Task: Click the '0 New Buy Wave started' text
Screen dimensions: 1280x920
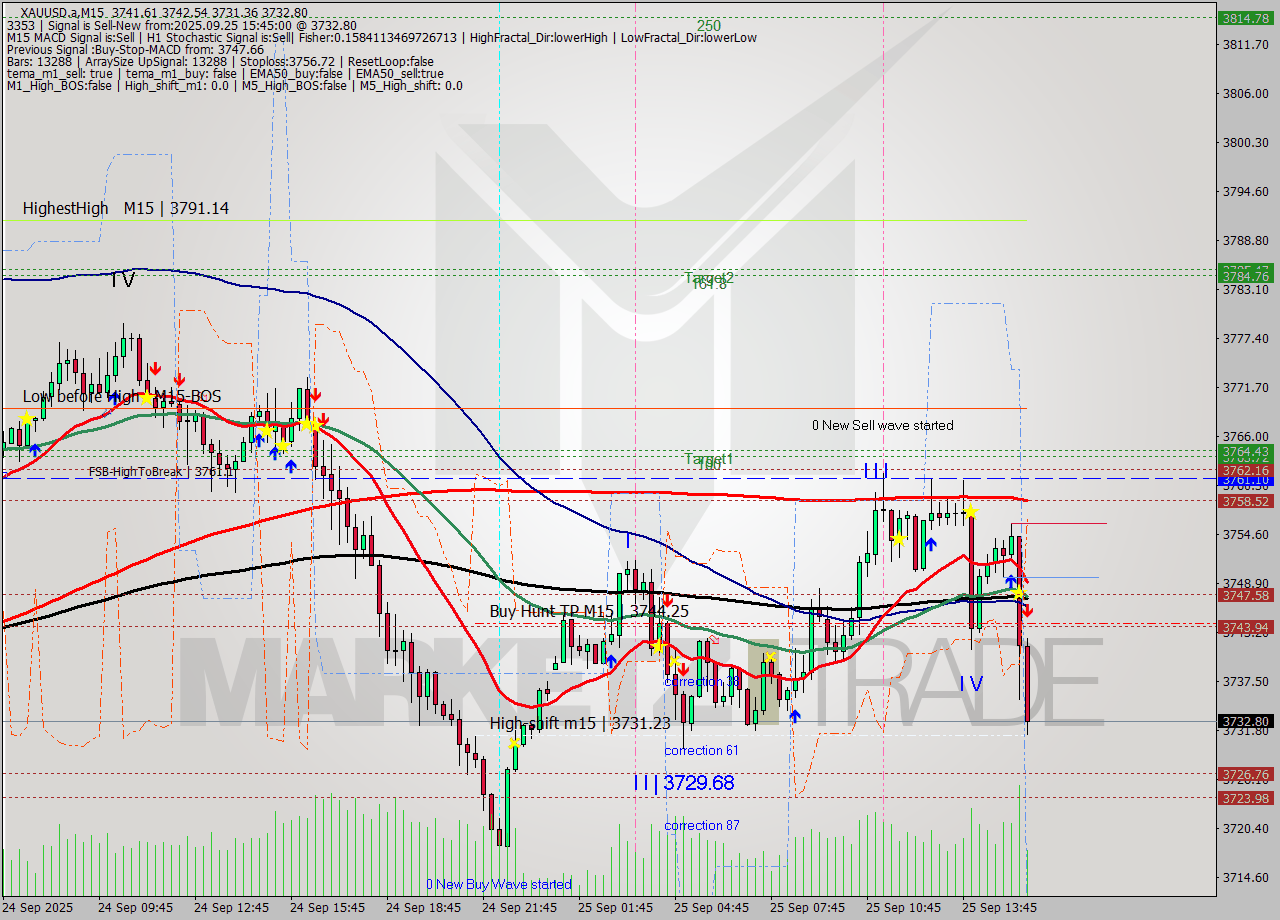Action: [499, 885]
